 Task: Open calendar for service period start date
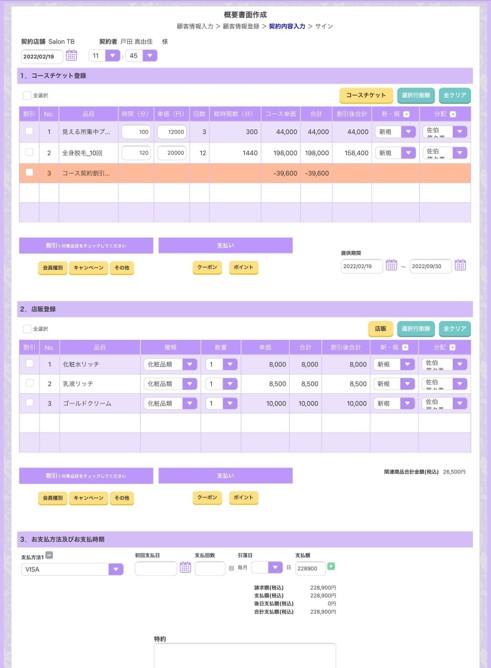click(391, 265)
